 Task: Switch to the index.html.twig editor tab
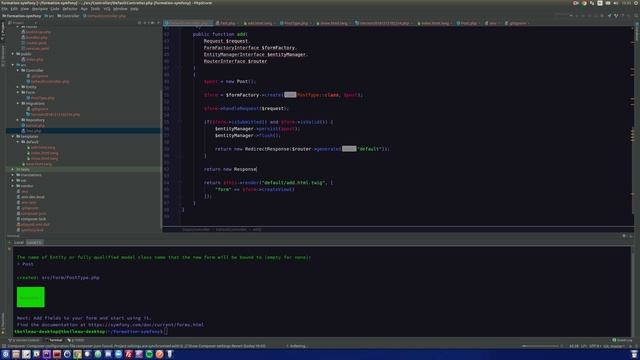(434, 23)
